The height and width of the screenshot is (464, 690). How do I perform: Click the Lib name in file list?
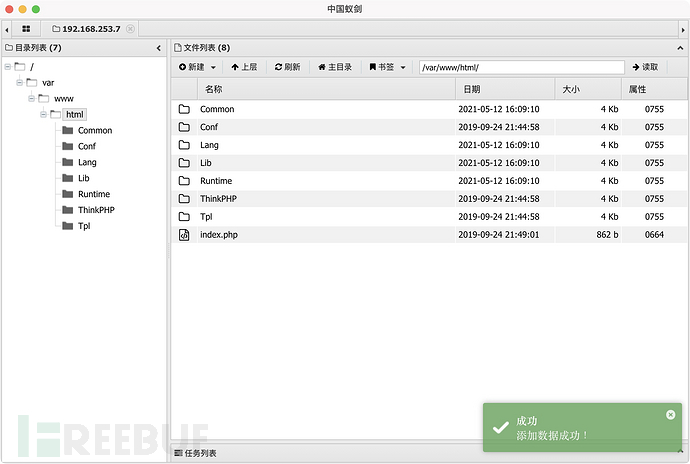(x=206, y=163)
